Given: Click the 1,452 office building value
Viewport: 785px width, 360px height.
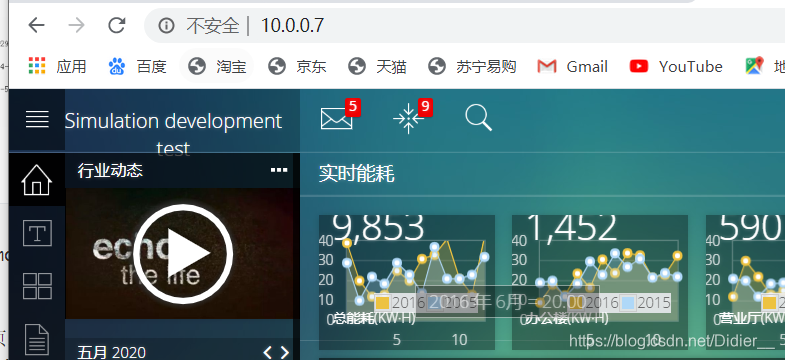Looking at the screenshot, I should coord(571,227).
